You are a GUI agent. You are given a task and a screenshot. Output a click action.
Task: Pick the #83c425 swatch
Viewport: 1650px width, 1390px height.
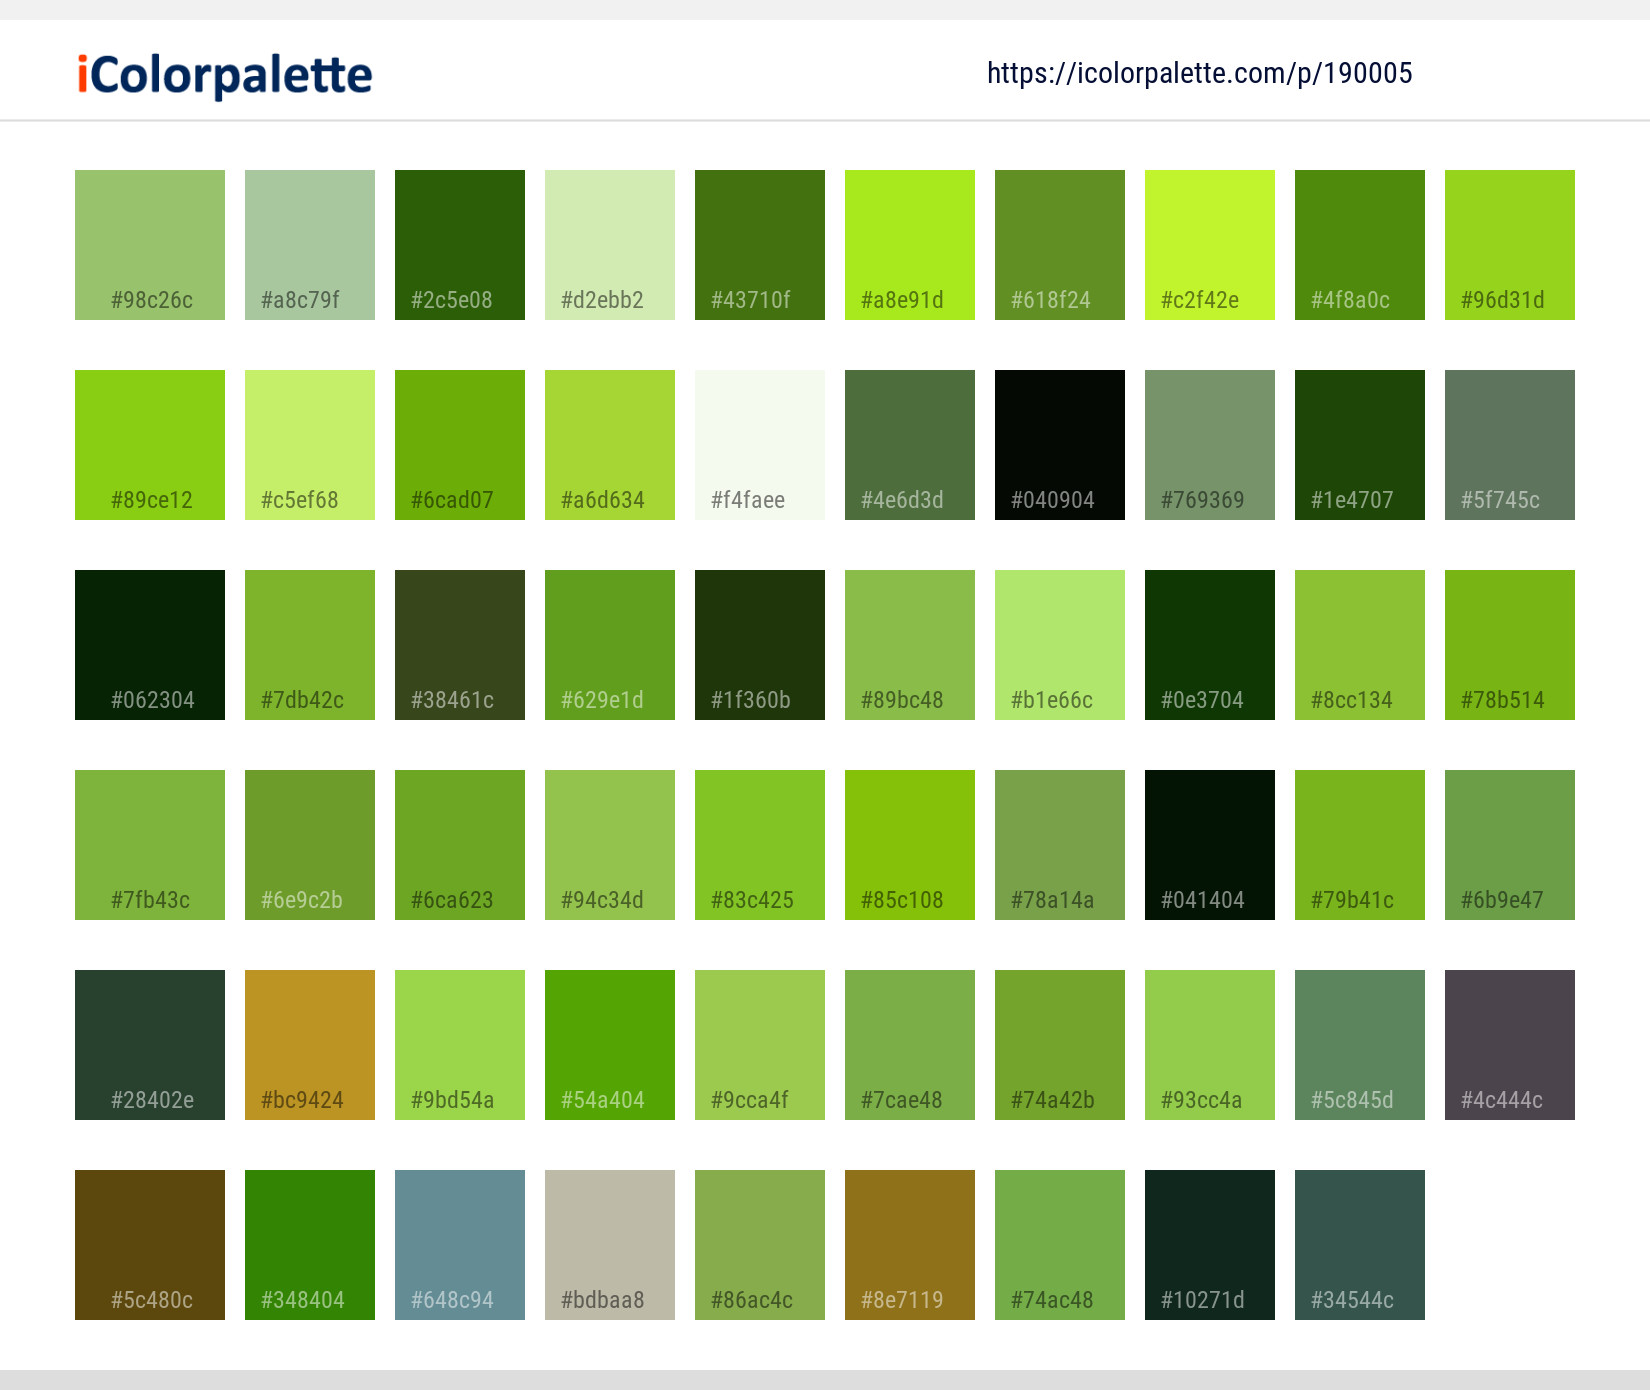tap(760, 845)
